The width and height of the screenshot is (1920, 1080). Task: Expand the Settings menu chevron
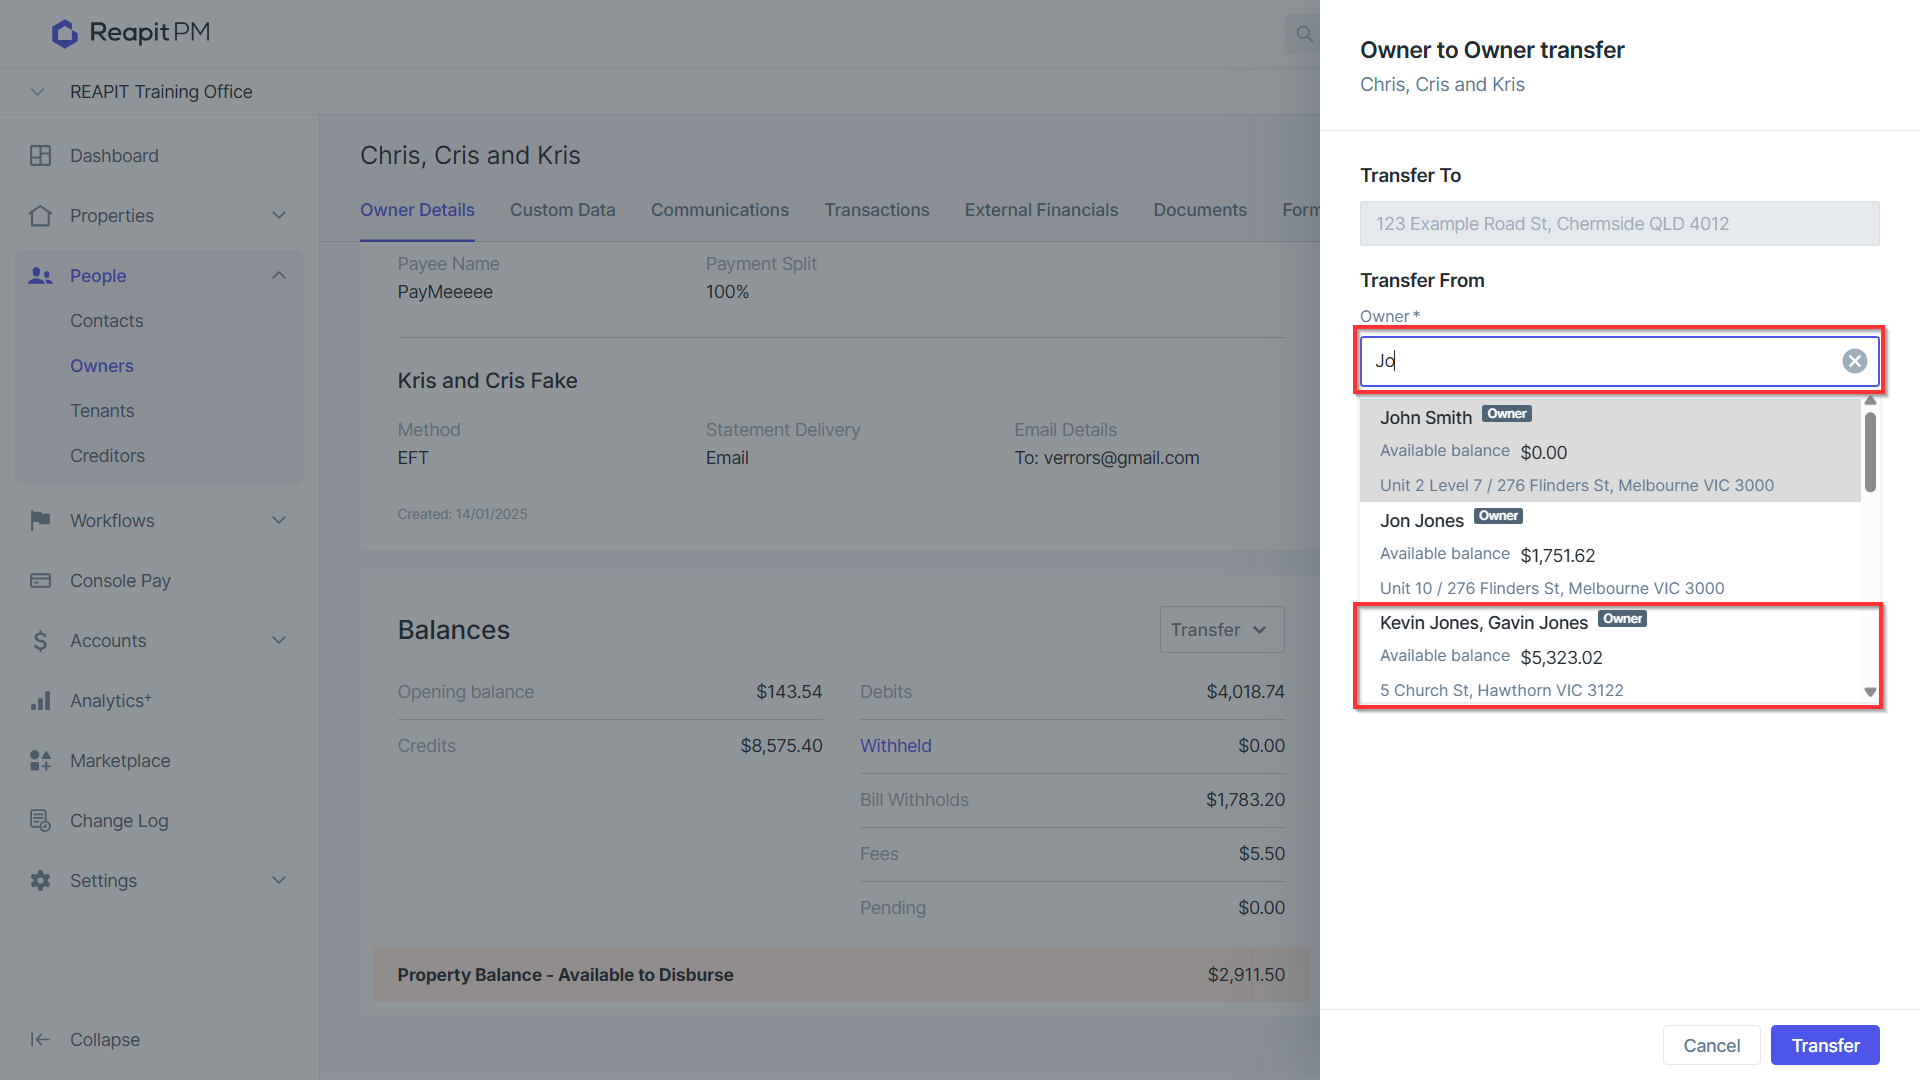coord(279,881)
